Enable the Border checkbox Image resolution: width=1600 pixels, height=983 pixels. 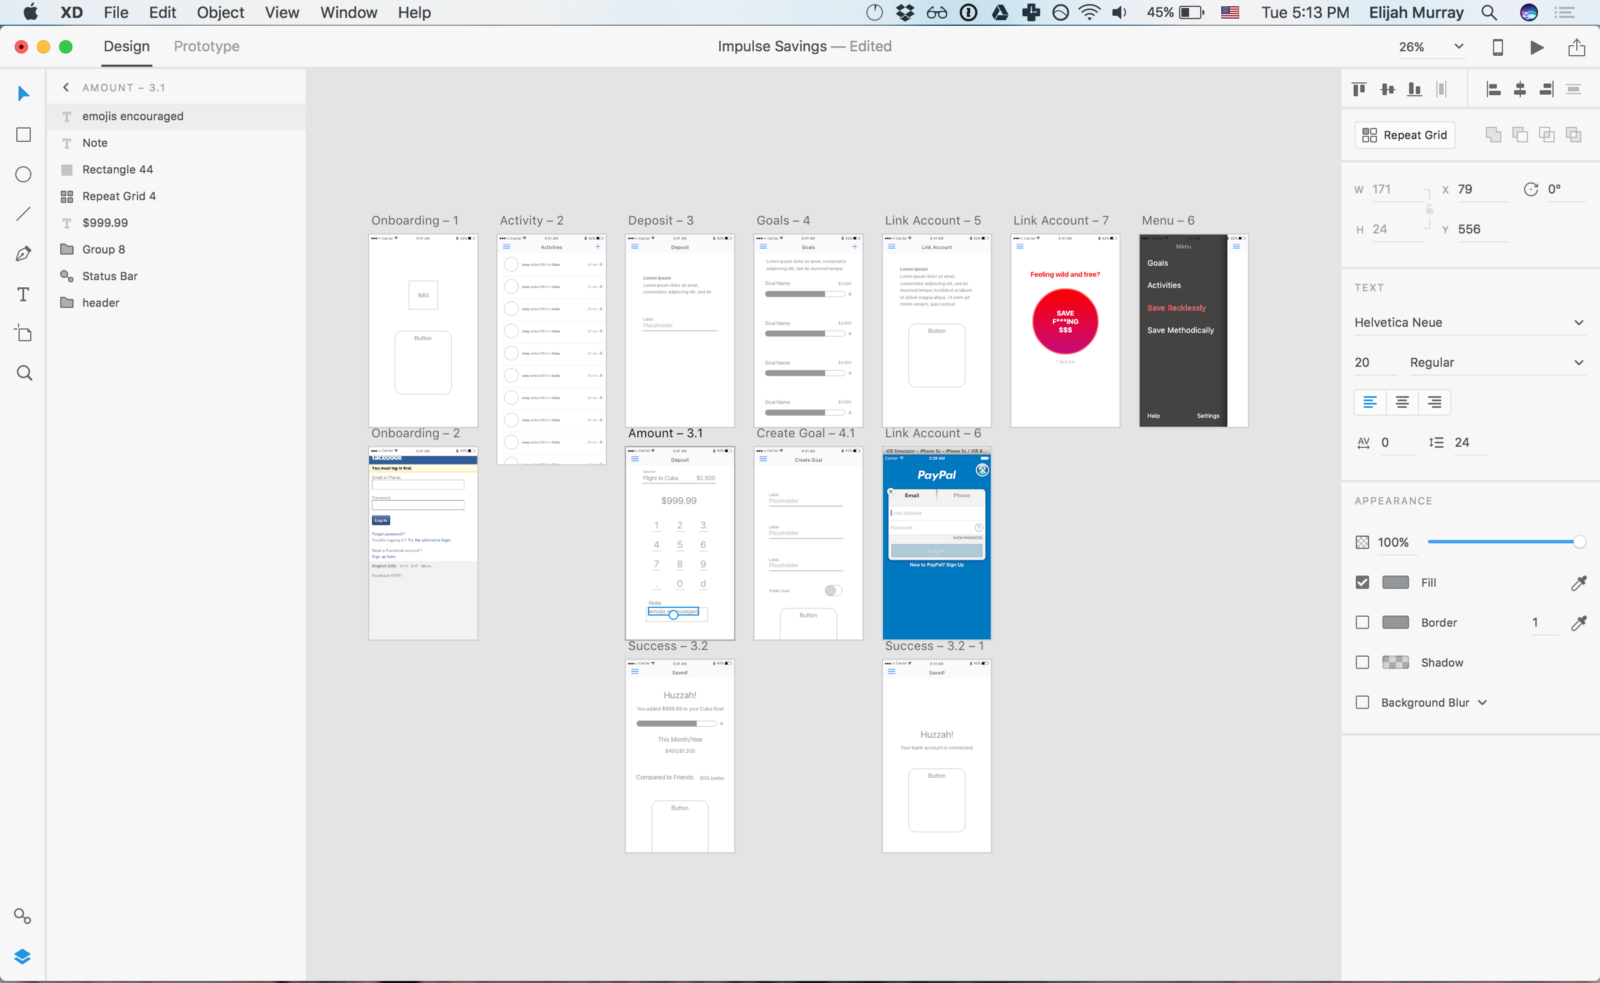[x=1362, y=622]
